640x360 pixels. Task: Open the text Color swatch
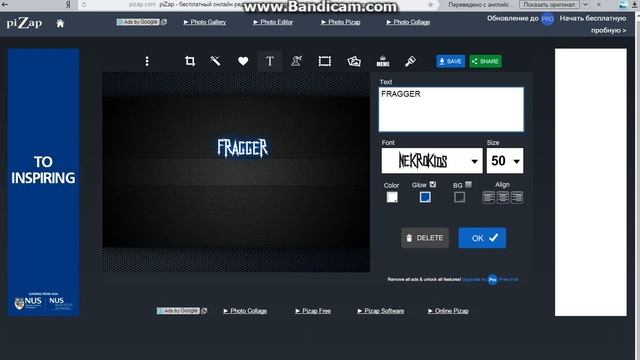pos(392,197)
